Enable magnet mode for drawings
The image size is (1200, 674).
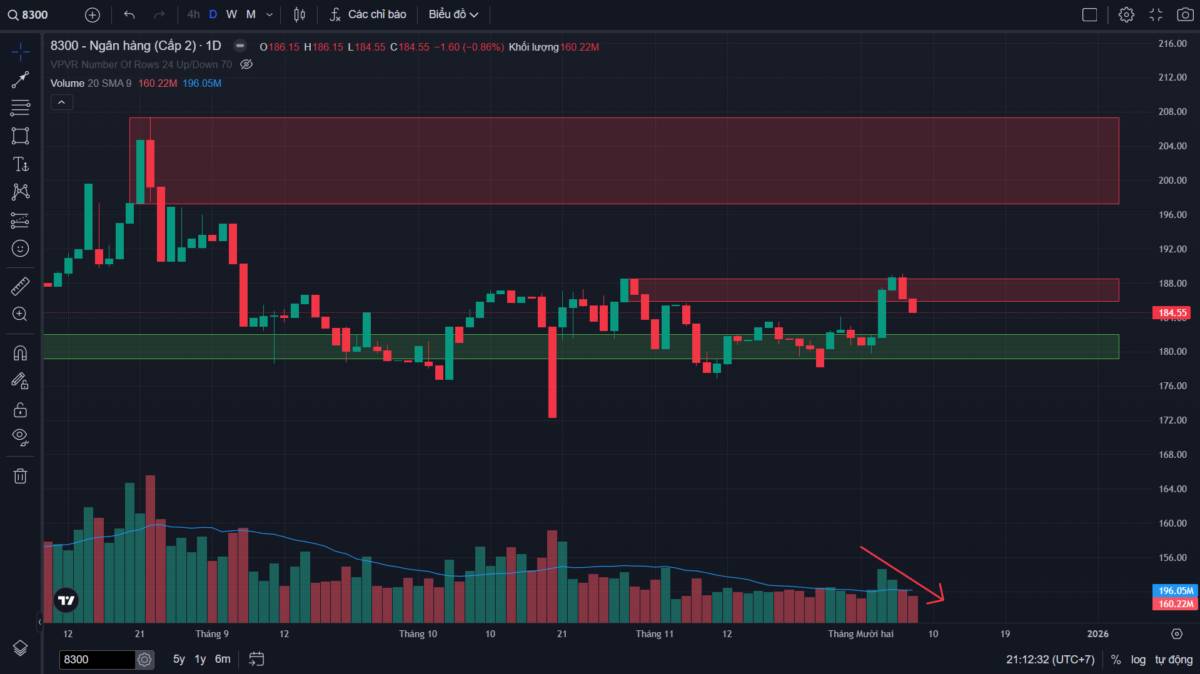click(x=20, y=353)
